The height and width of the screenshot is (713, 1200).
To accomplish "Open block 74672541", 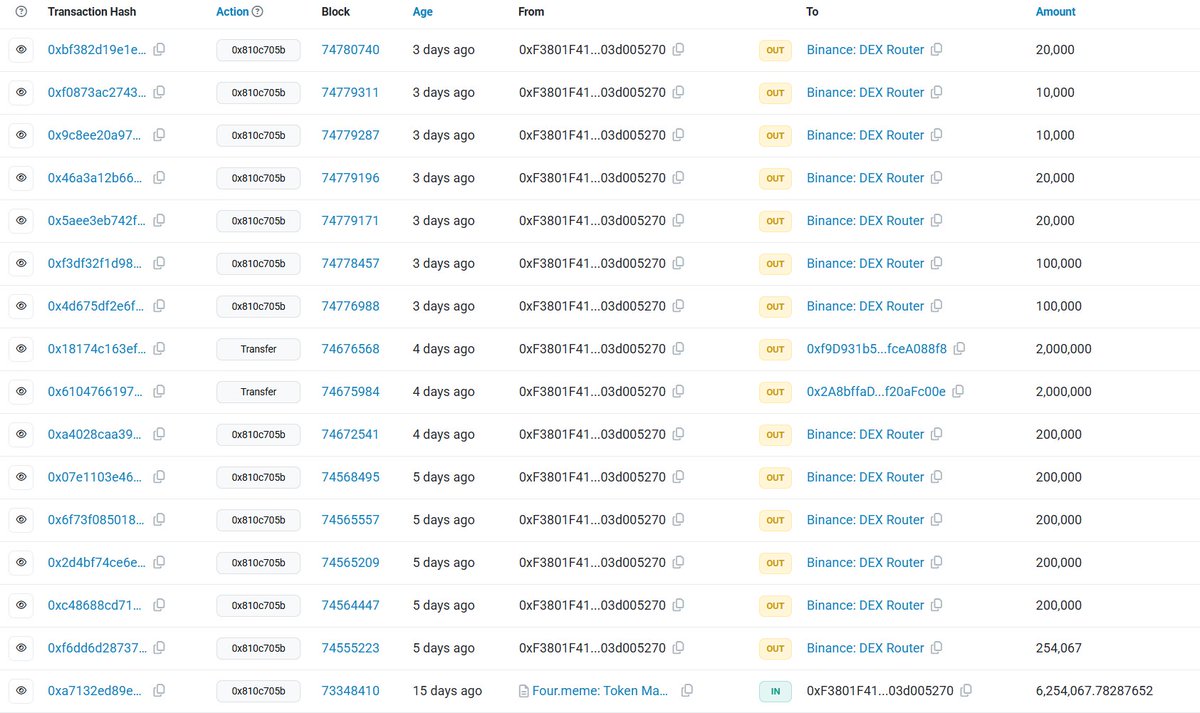I will [x=351, y=434].
